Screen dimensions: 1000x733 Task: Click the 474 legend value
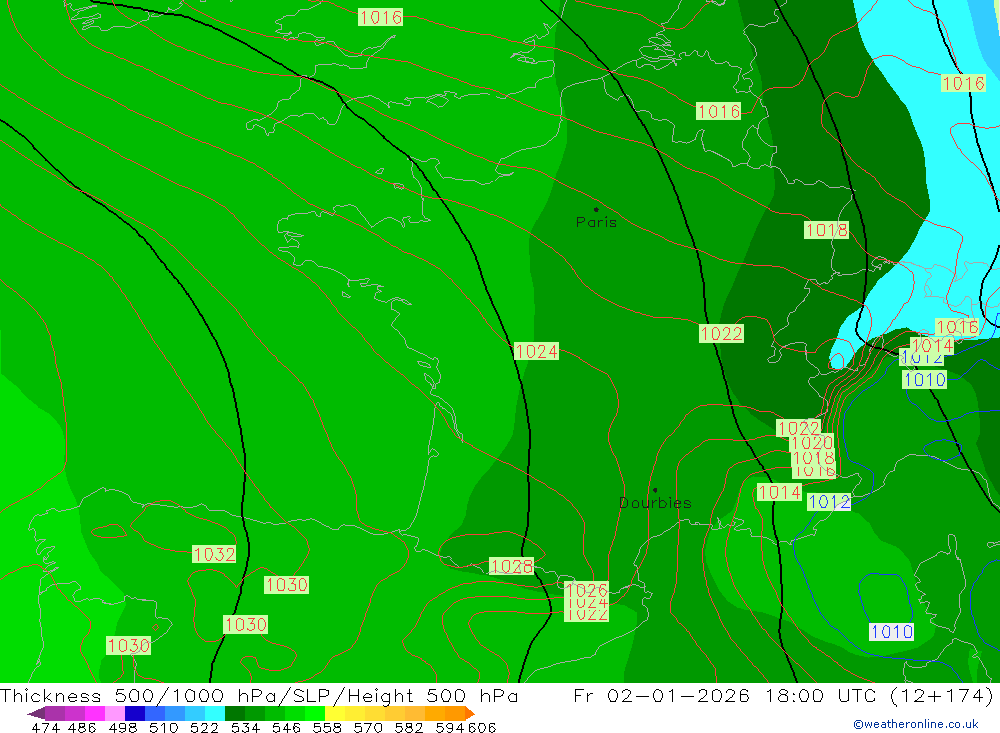pos(45,728)
